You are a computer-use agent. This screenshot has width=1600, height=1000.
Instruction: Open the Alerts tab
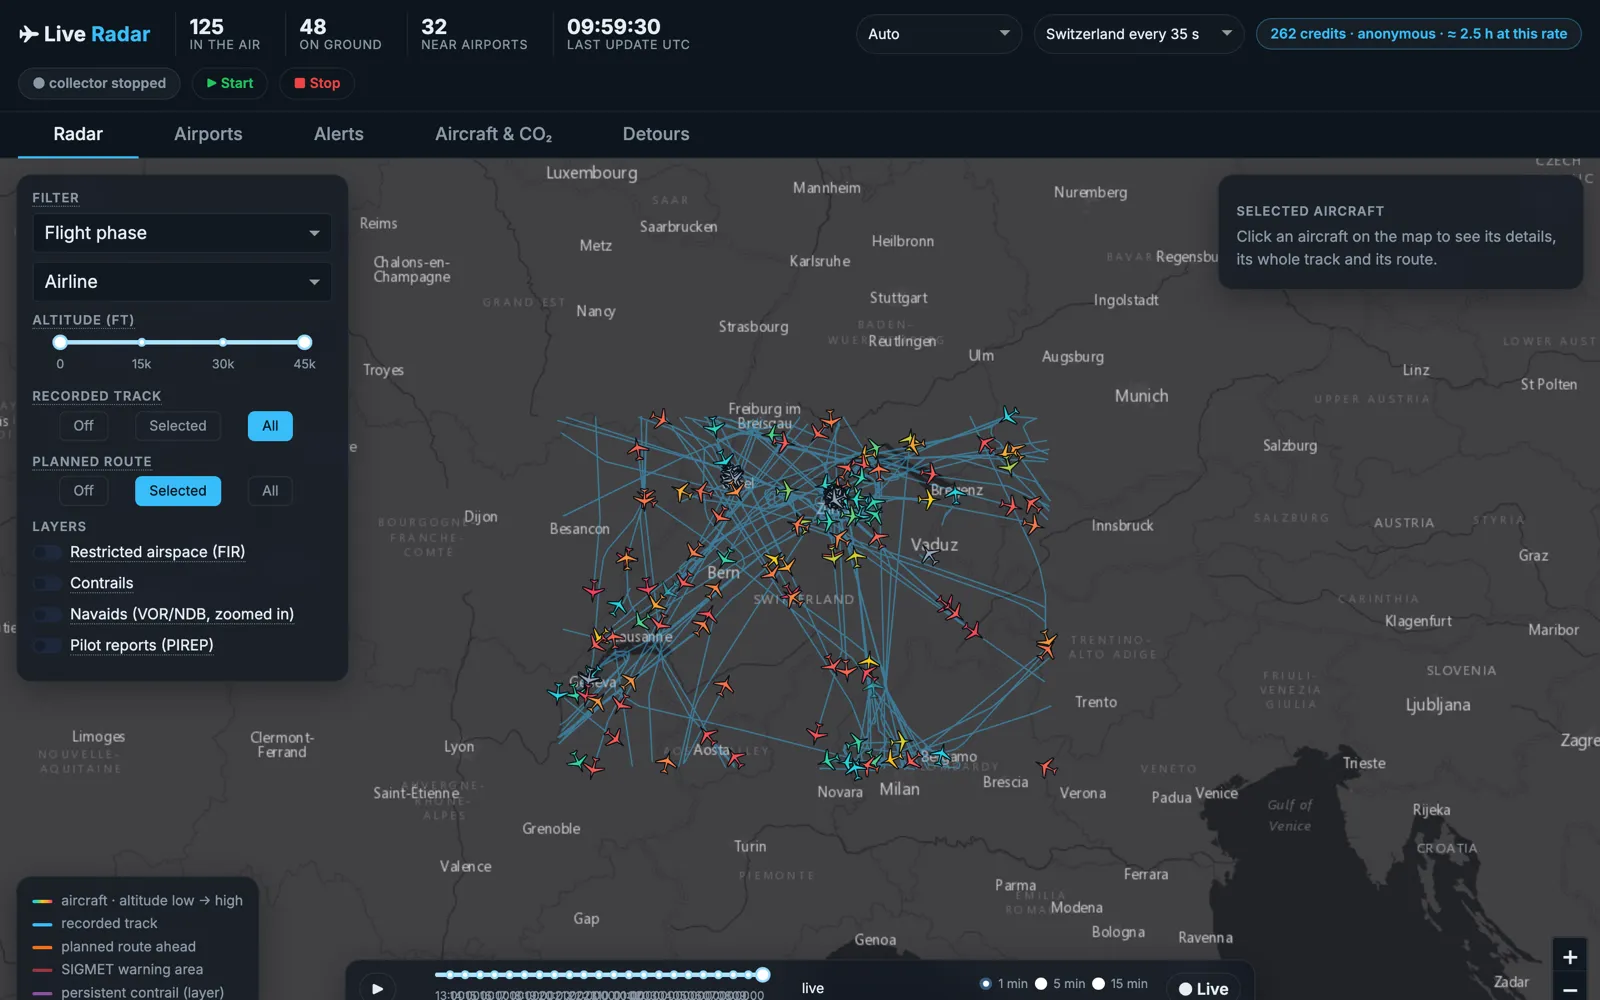[339, 134]
